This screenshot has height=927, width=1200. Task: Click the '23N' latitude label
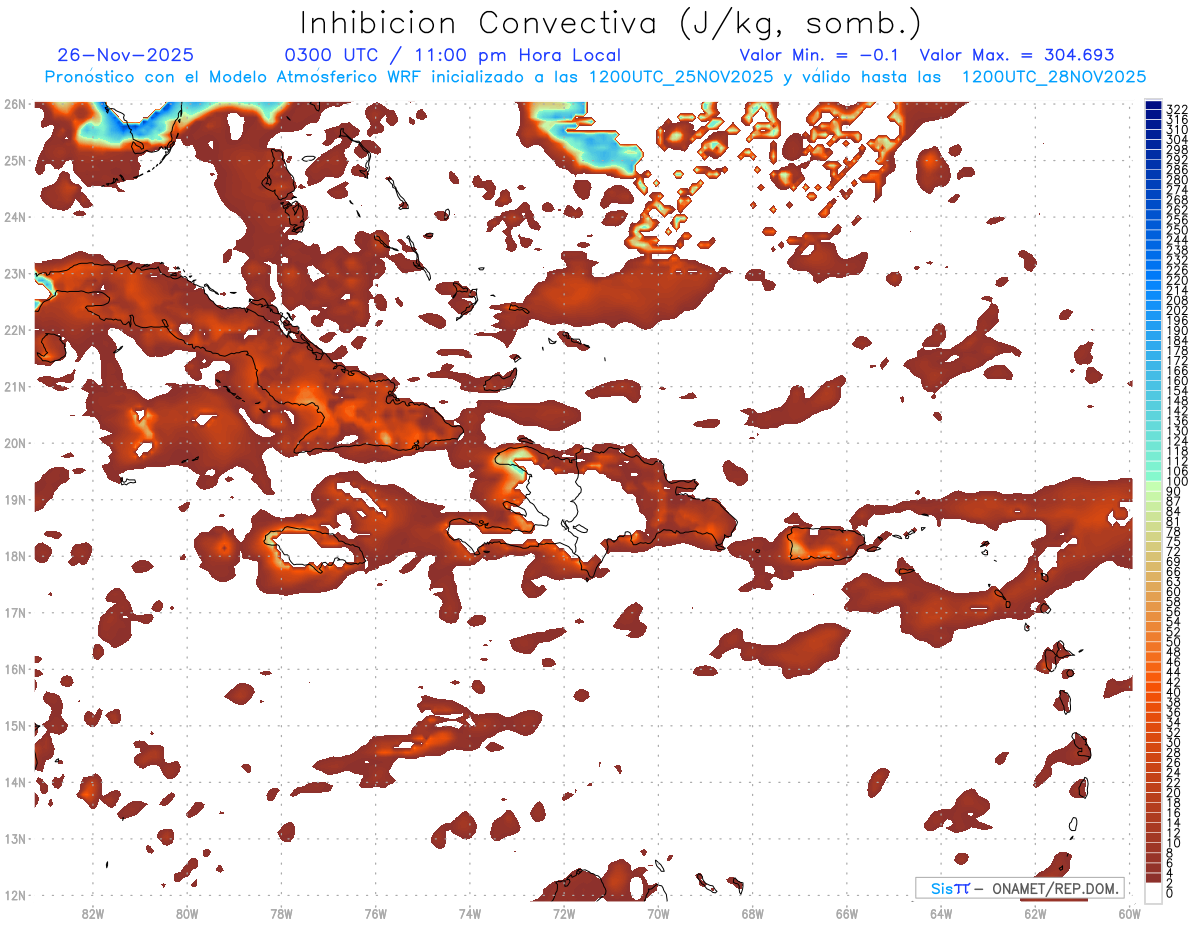tap(15, 273)
